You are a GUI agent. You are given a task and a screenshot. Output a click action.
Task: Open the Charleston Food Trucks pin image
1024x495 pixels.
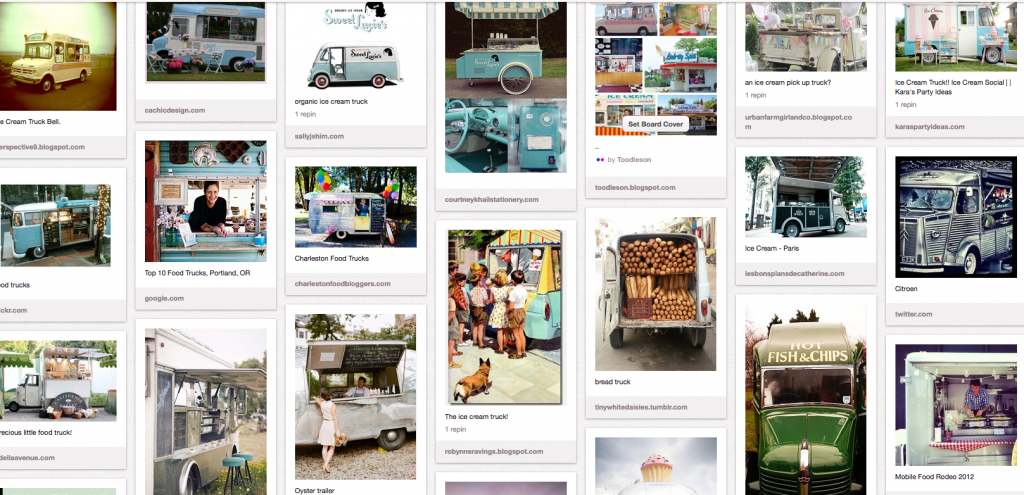click(x=356, y=207)
